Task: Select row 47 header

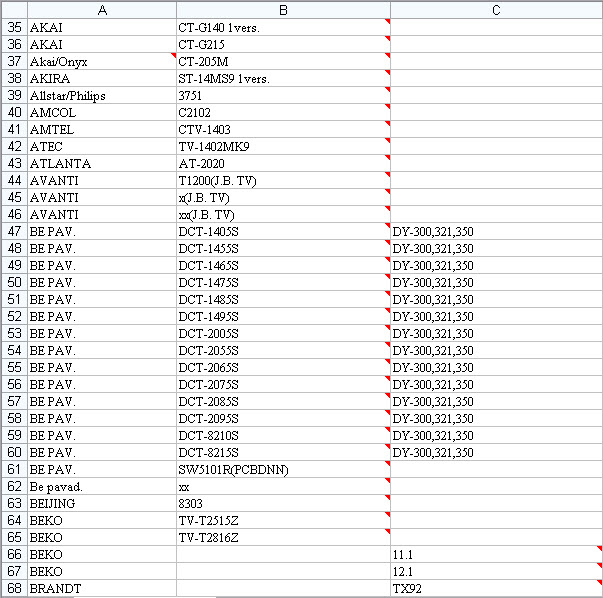Action: pos(14,231)
